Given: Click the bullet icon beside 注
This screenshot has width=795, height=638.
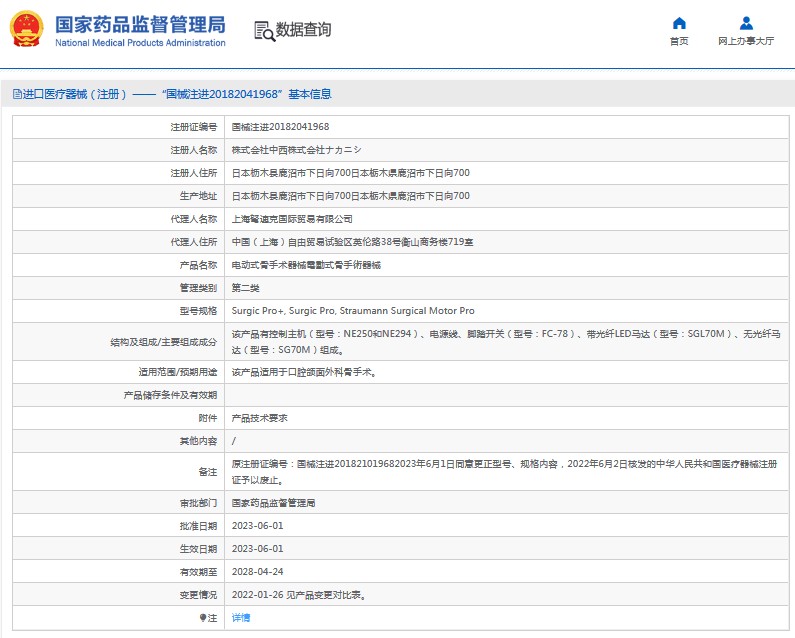Looking at the screenshot, I should pos(202,618).
